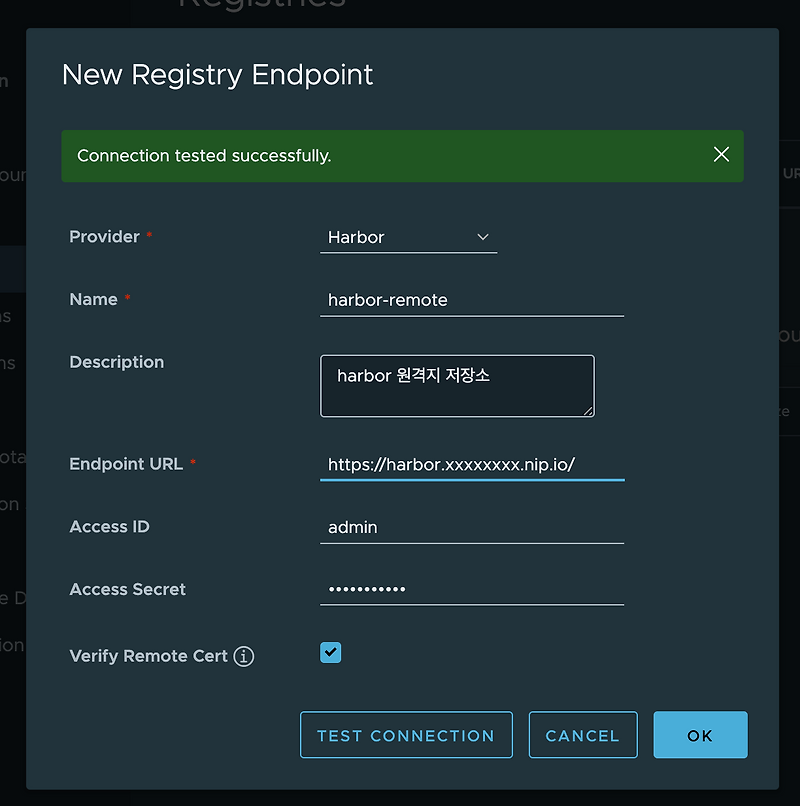Image resolution: width=800 pixels, height=806 pixels.
Task: Open the Provider dropdown showing Harbor
Action: point(408,238)
